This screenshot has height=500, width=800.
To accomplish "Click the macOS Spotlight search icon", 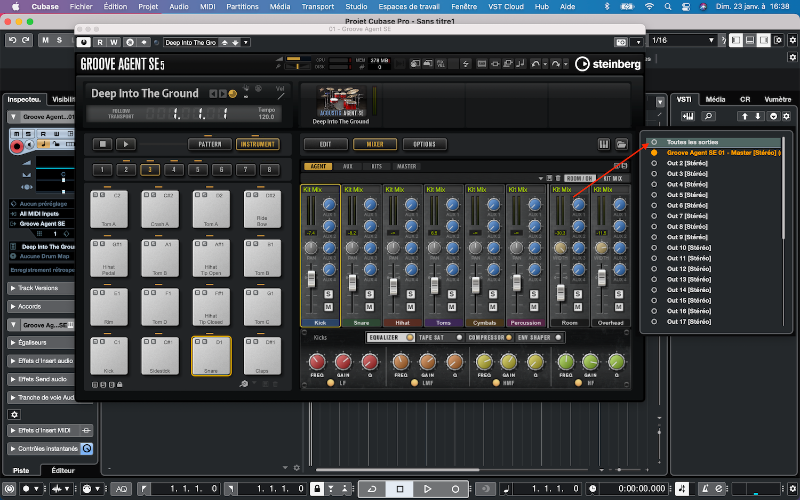I will 667,7.
